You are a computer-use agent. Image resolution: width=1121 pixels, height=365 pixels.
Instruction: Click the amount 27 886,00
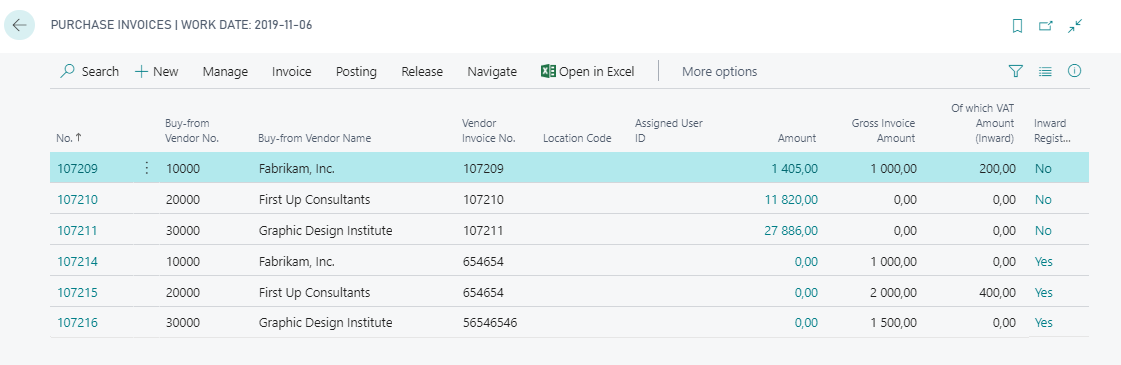coord(791,231)
